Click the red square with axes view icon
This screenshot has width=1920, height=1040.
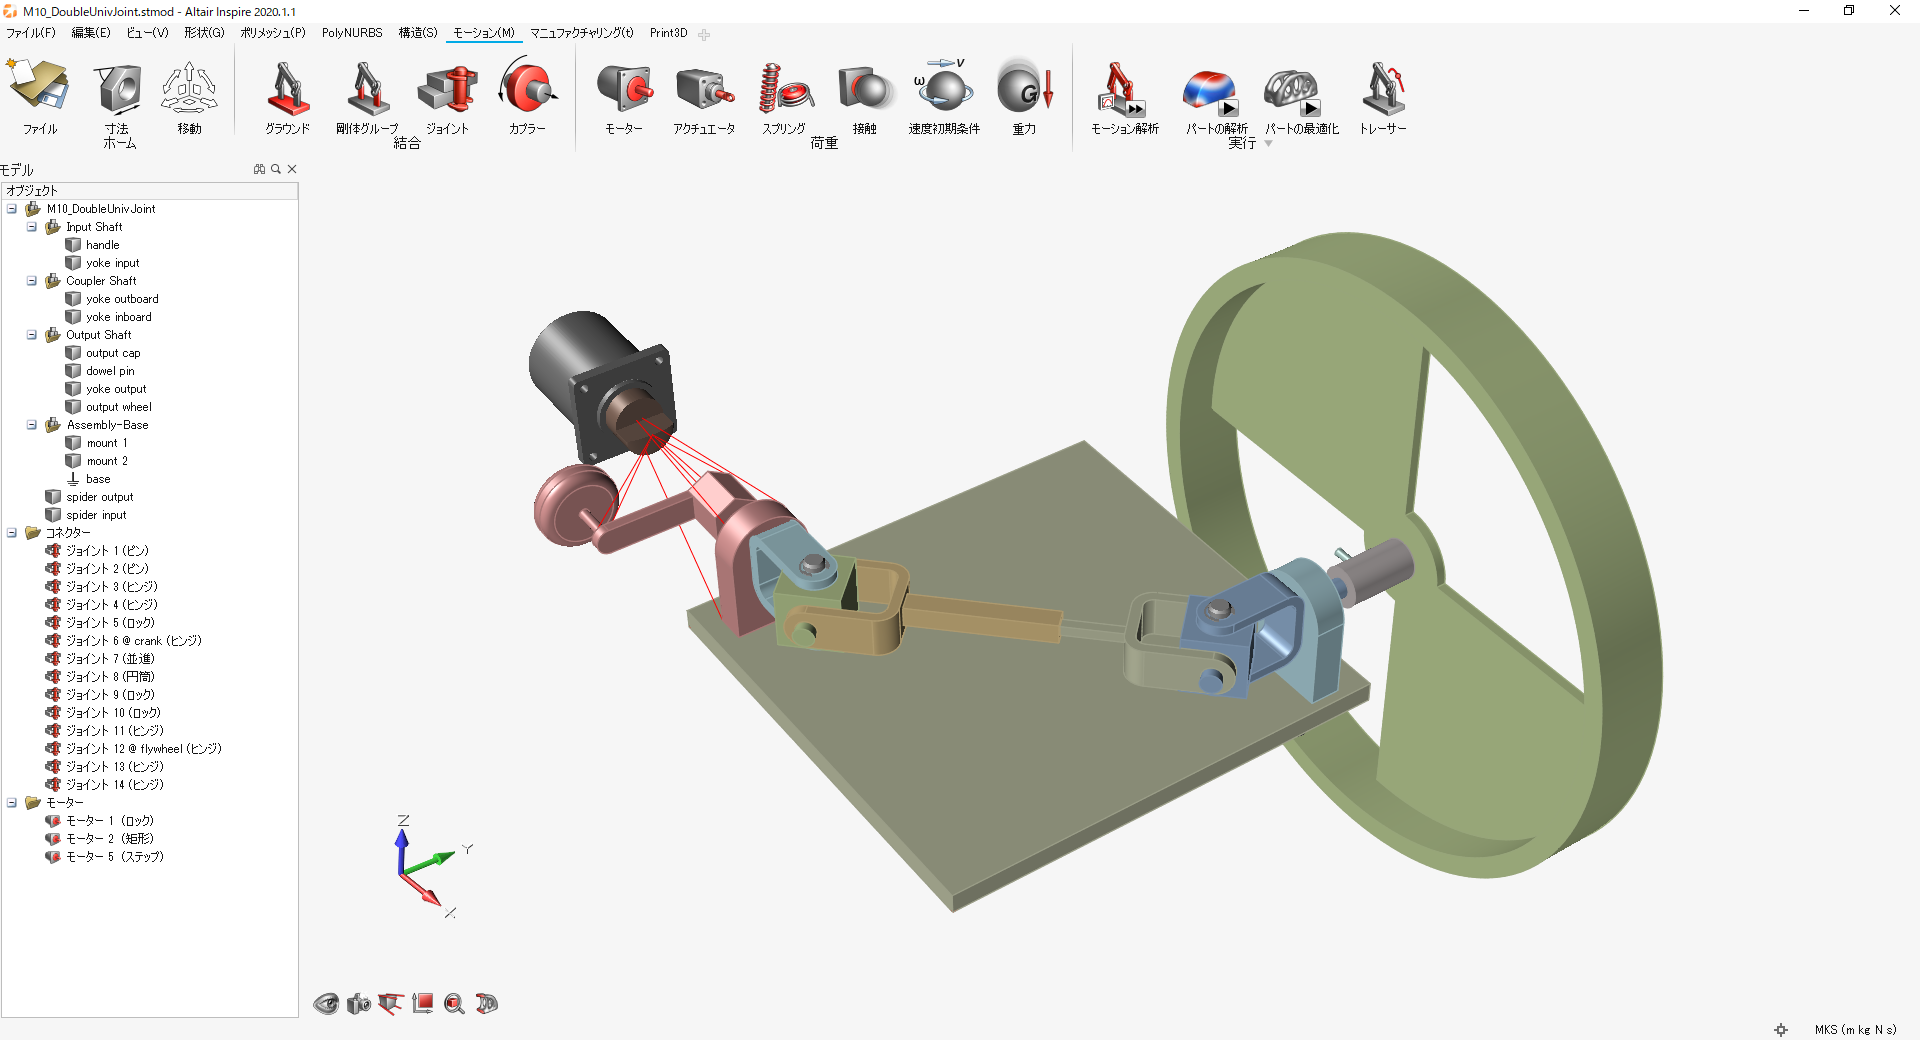pyautogui.click(x=422, y=1004)
